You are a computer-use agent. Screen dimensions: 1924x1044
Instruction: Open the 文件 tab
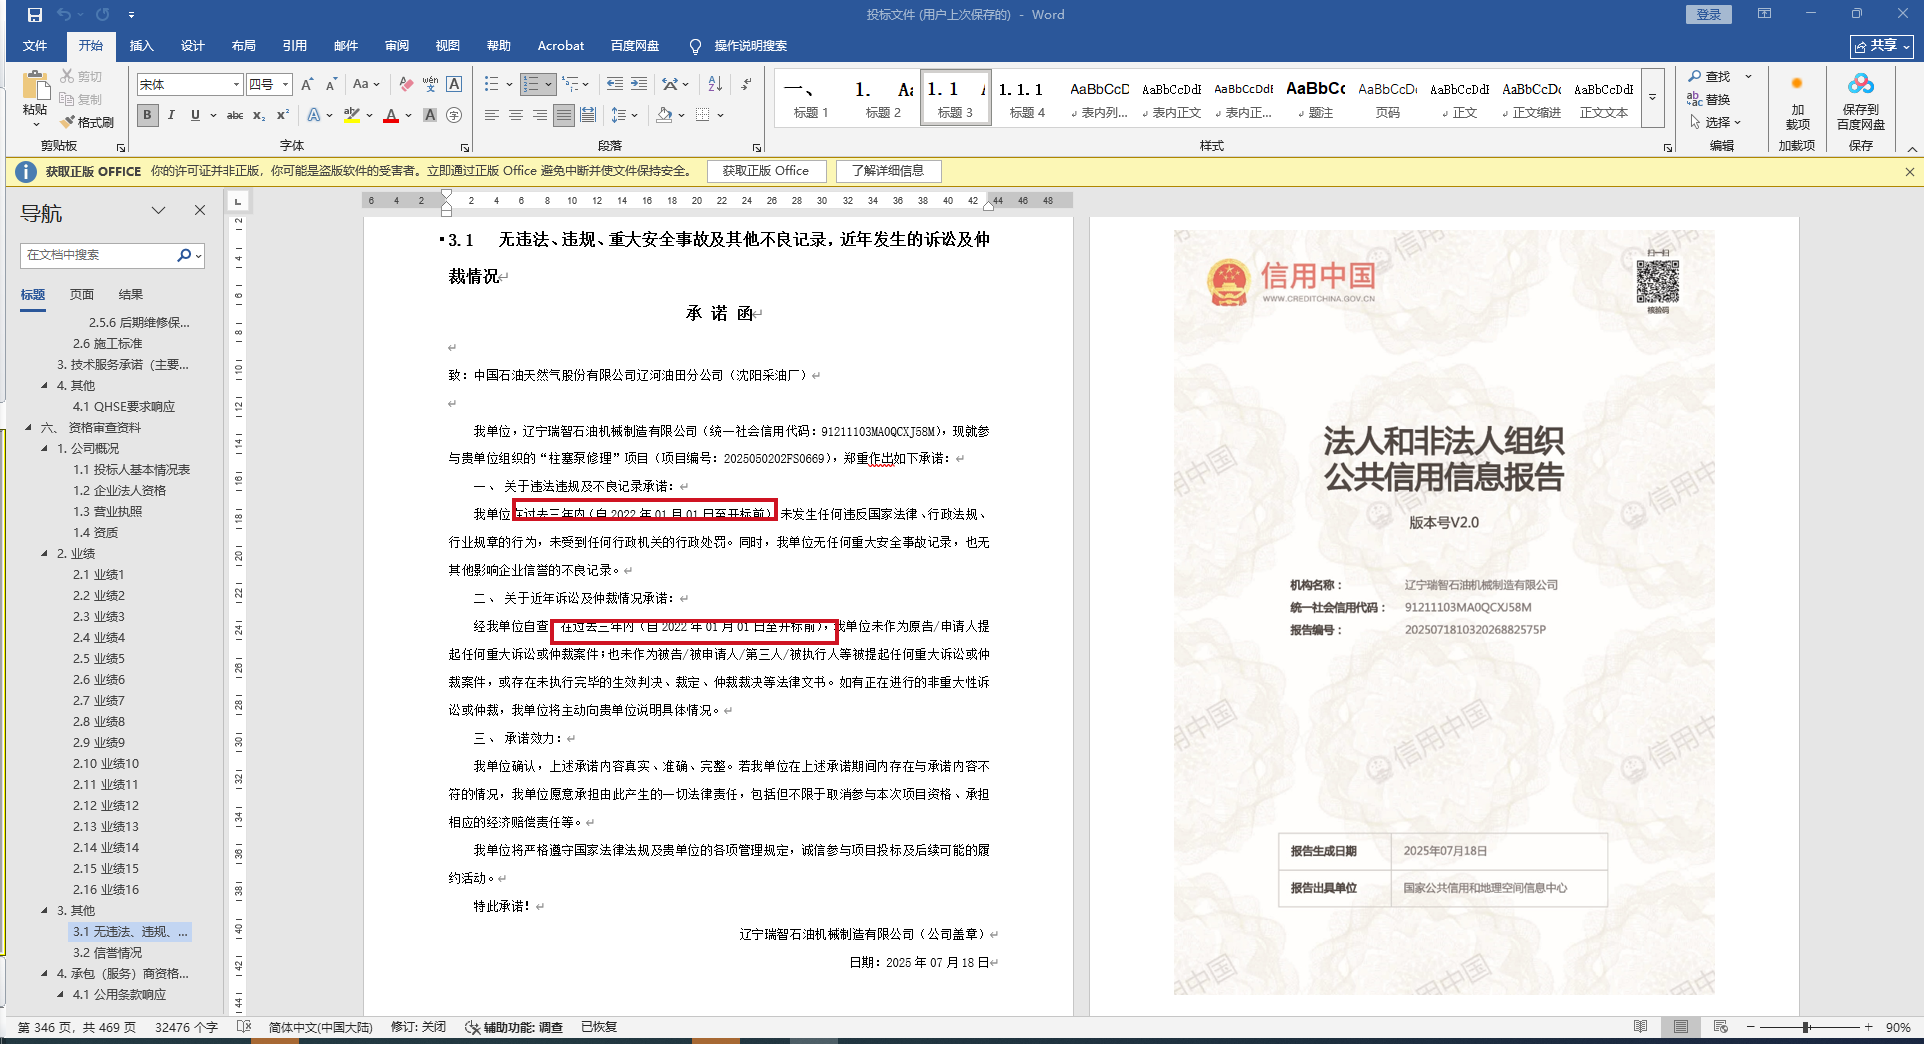pos(35,46)
